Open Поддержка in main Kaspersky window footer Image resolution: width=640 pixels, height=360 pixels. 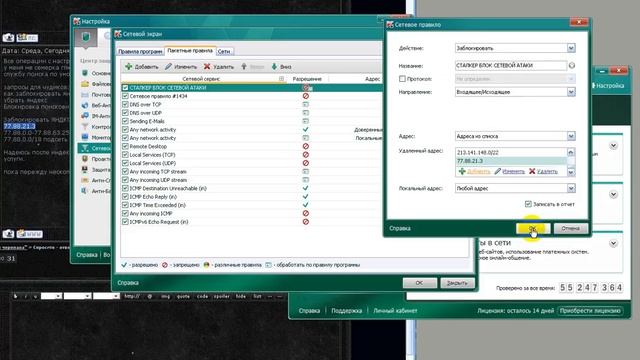pos(347,311)
